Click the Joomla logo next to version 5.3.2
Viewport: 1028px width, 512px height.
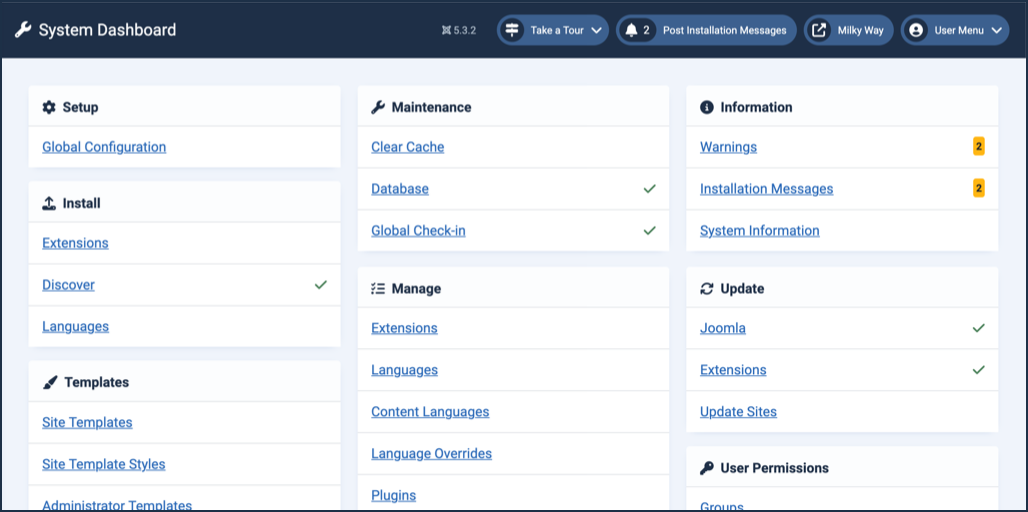point(446,30)
